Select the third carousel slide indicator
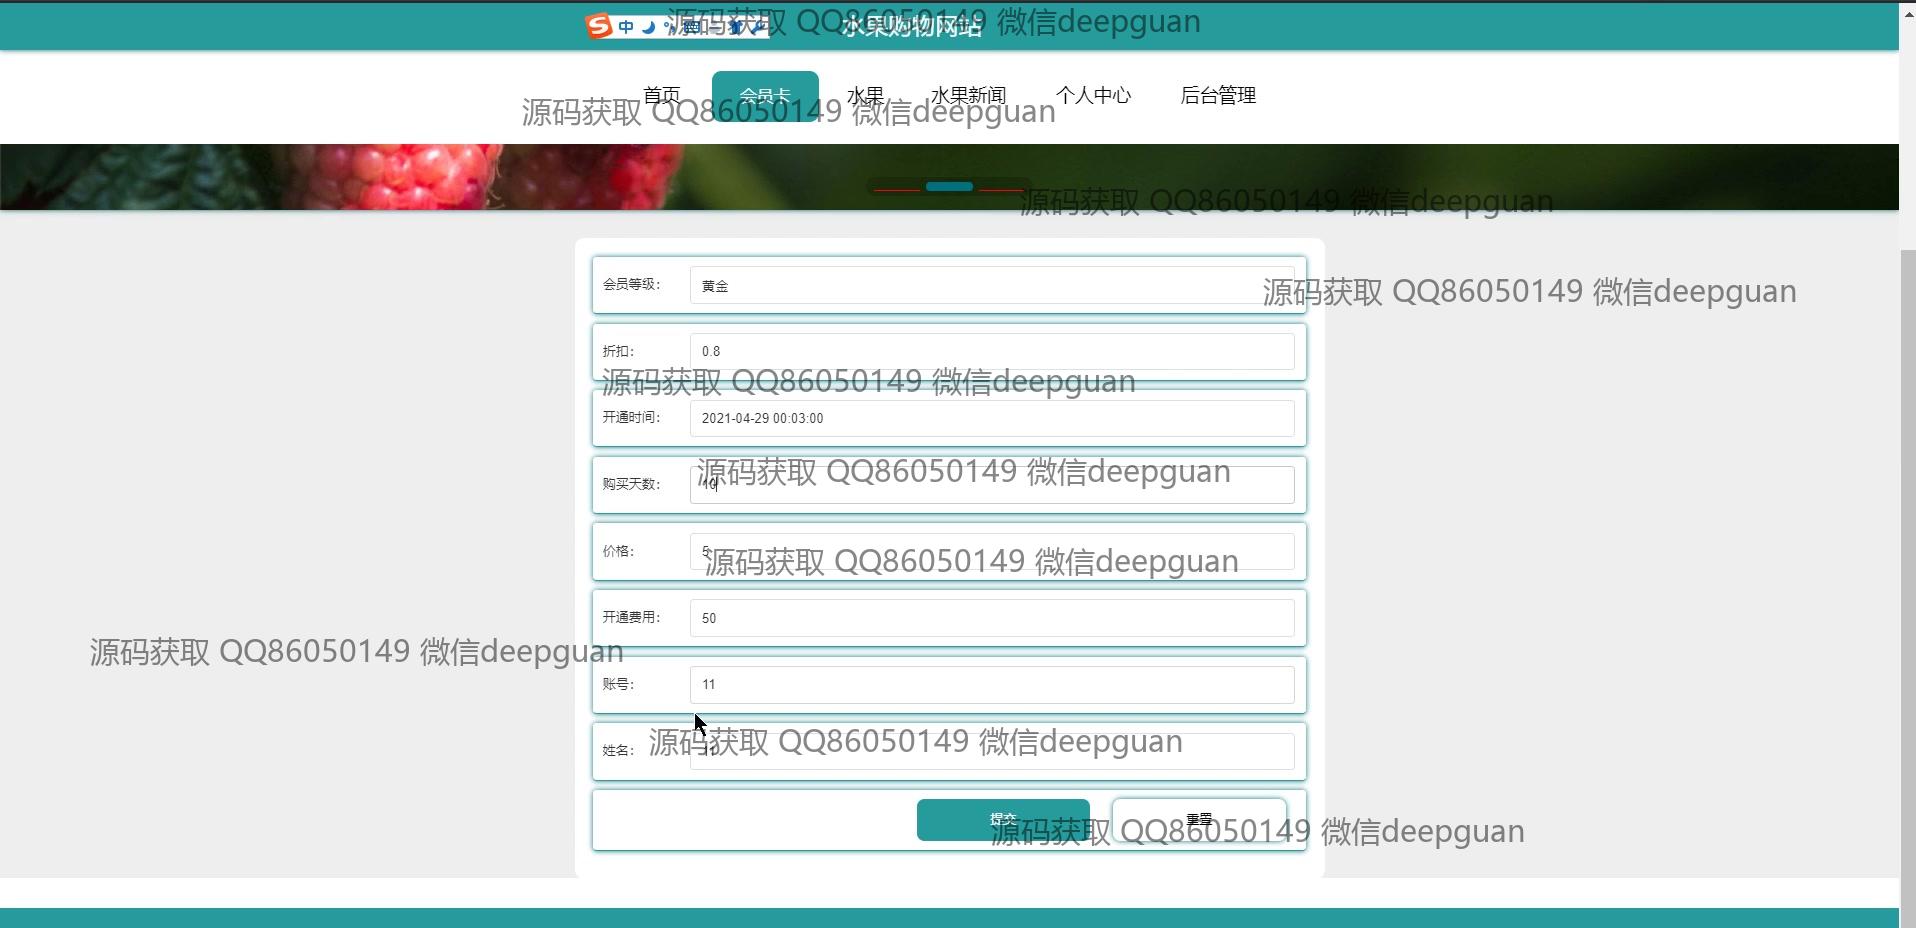Screen dimensions: 1916x928 tap(1001, 188)
